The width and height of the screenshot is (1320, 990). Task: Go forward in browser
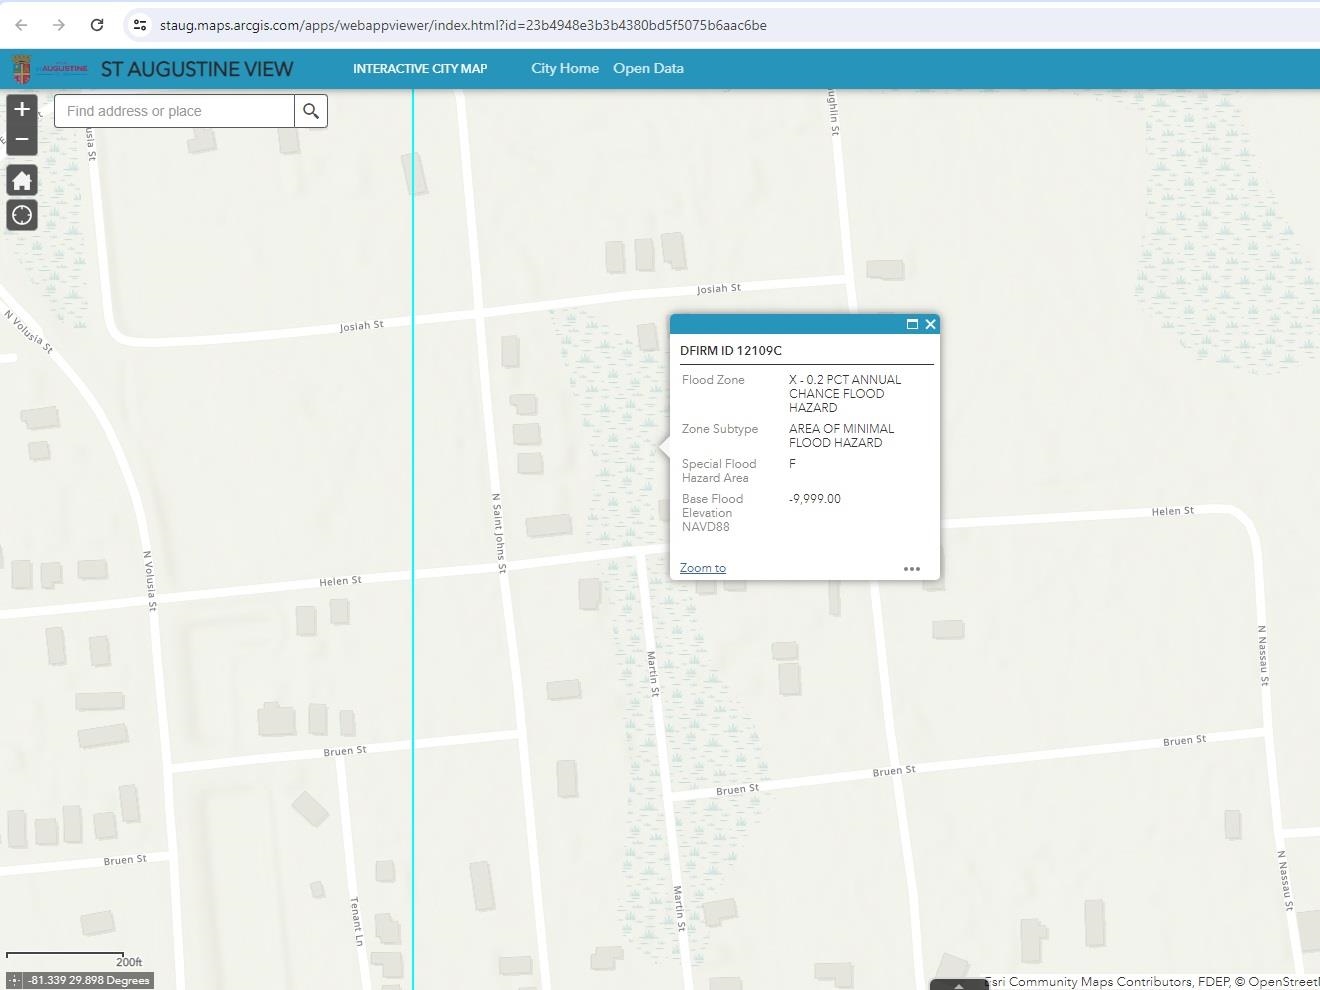(x=59, y=25)
